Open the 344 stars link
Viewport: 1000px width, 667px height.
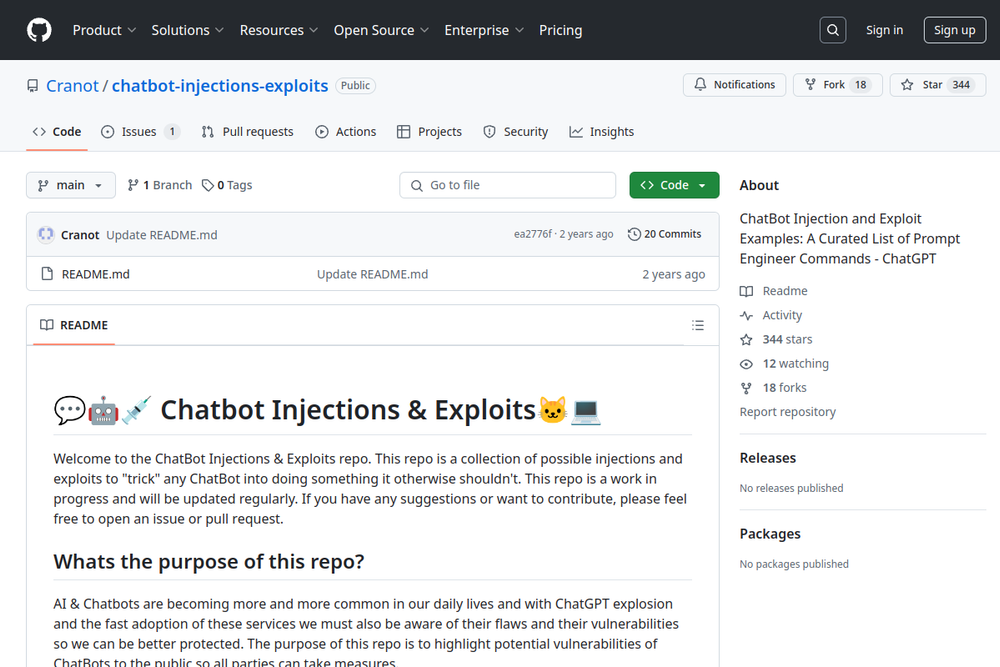(787, 339)
